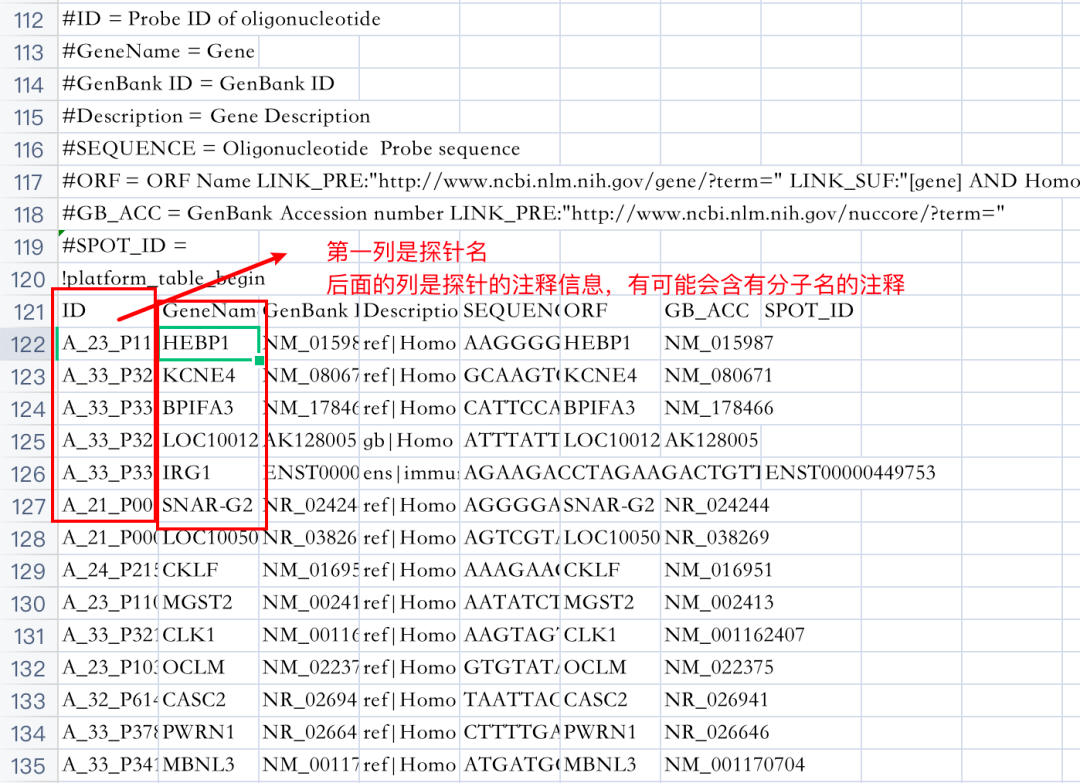Select the OCLM cell in GeneName column
1080x783 pixels.
pyautogui.click(x=209, y=667)
